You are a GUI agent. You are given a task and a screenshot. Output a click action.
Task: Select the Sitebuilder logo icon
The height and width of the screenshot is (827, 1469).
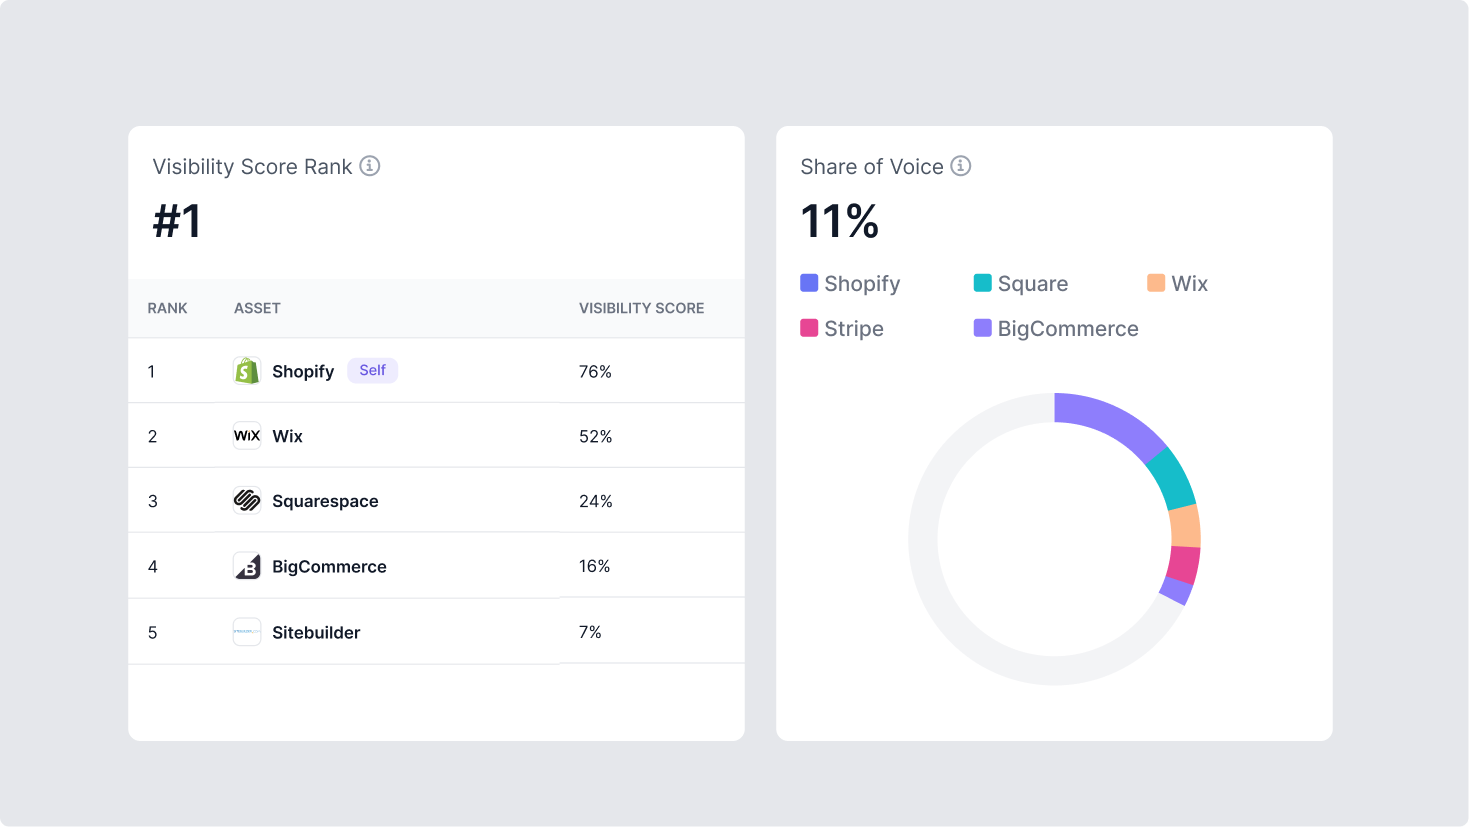[247, 631]
